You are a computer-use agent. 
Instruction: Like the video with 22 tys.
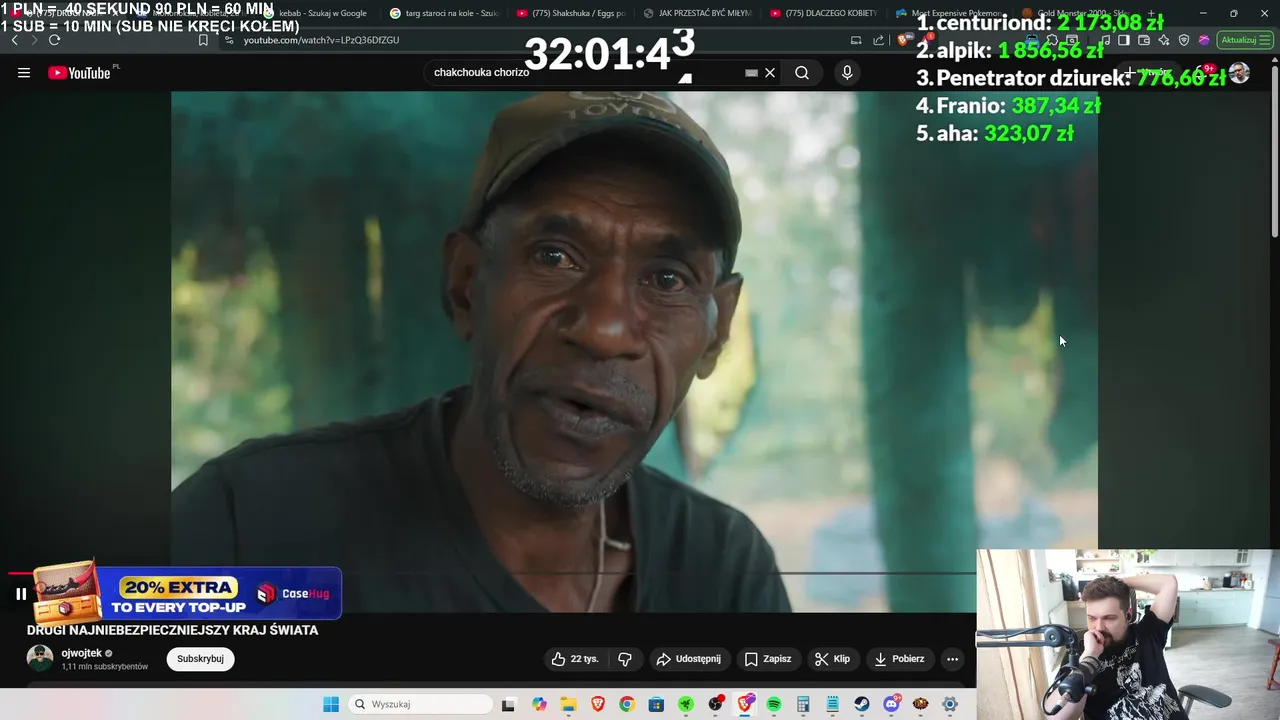pyautogui.click(x=575, y=659)
